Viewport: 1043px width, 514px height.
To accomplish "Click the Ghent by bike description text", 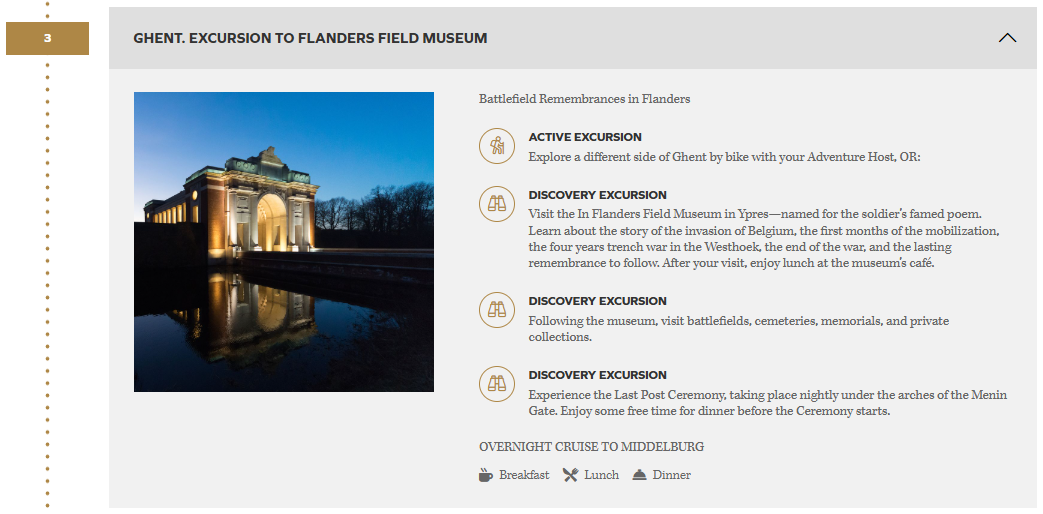I will pos(724,157).
